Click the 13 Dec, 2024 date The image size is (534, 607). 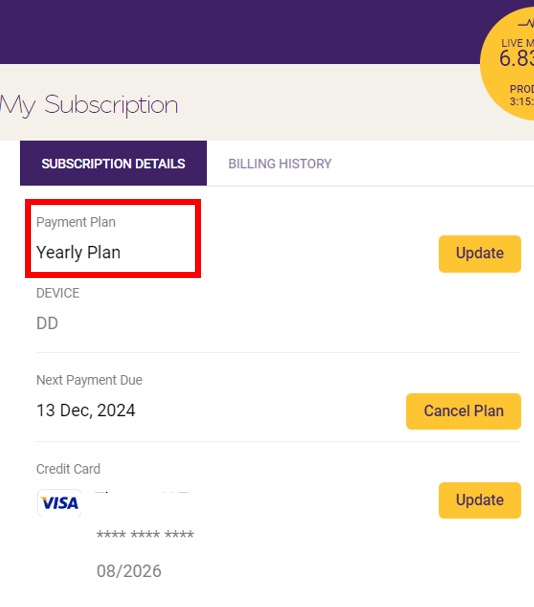tap(86, 410)
